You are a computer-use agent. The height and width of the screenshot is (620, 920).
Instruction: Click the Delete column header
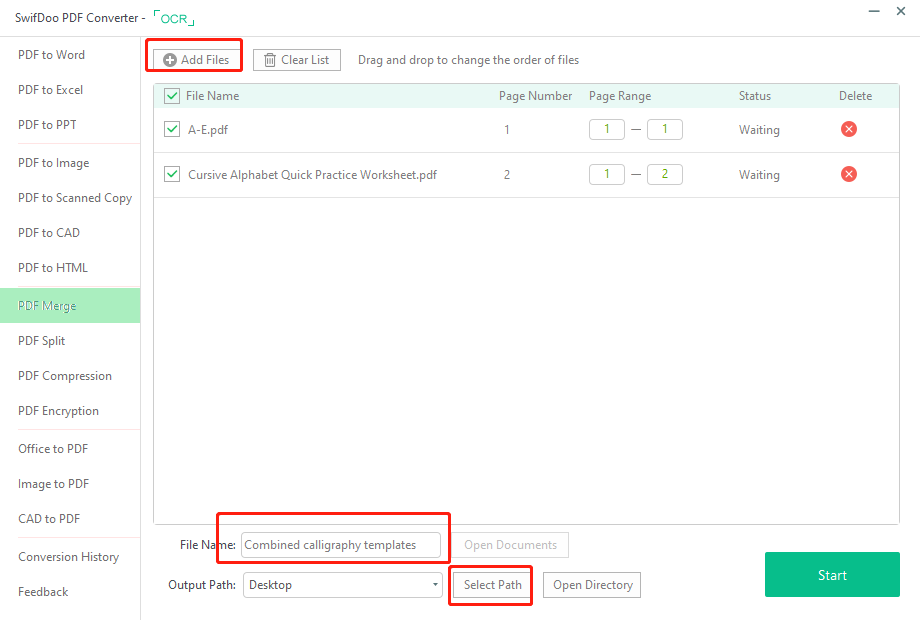(x=855, y=96)
